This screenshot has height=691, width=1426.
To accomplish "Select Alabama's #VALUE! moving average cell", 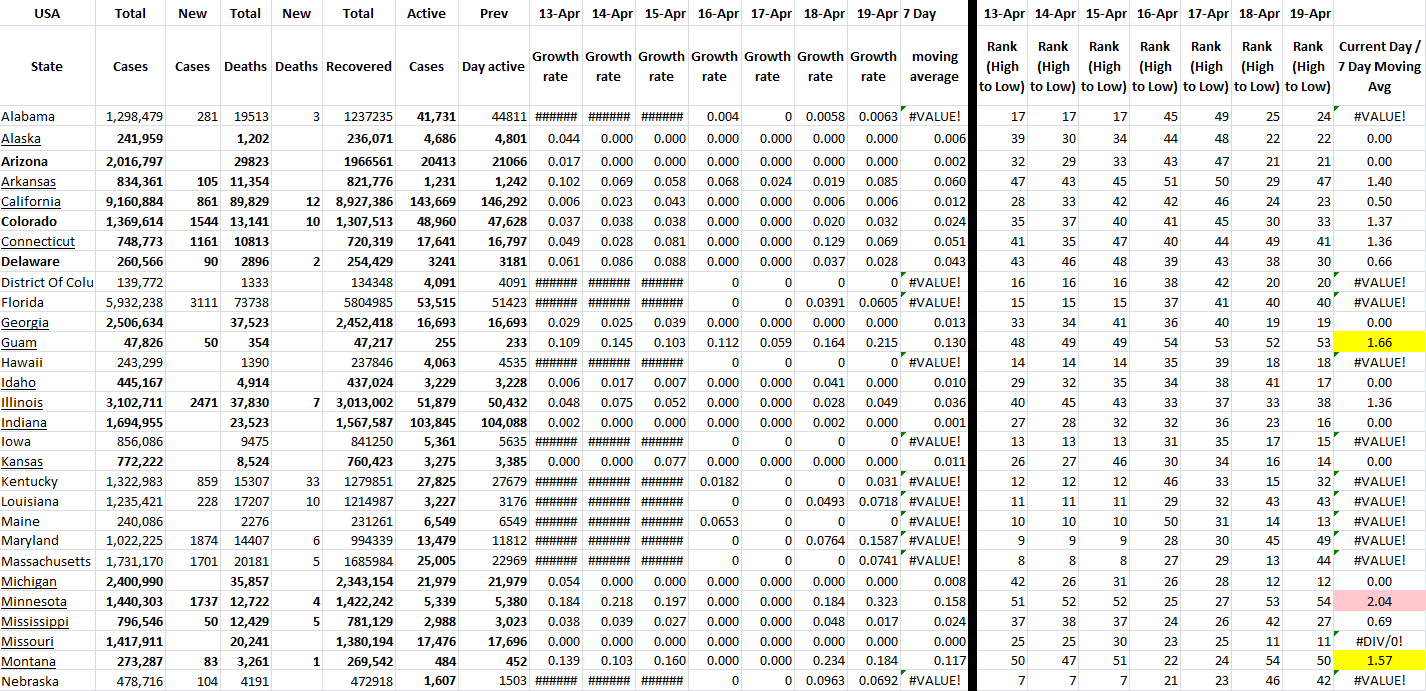I will [934, 116].
